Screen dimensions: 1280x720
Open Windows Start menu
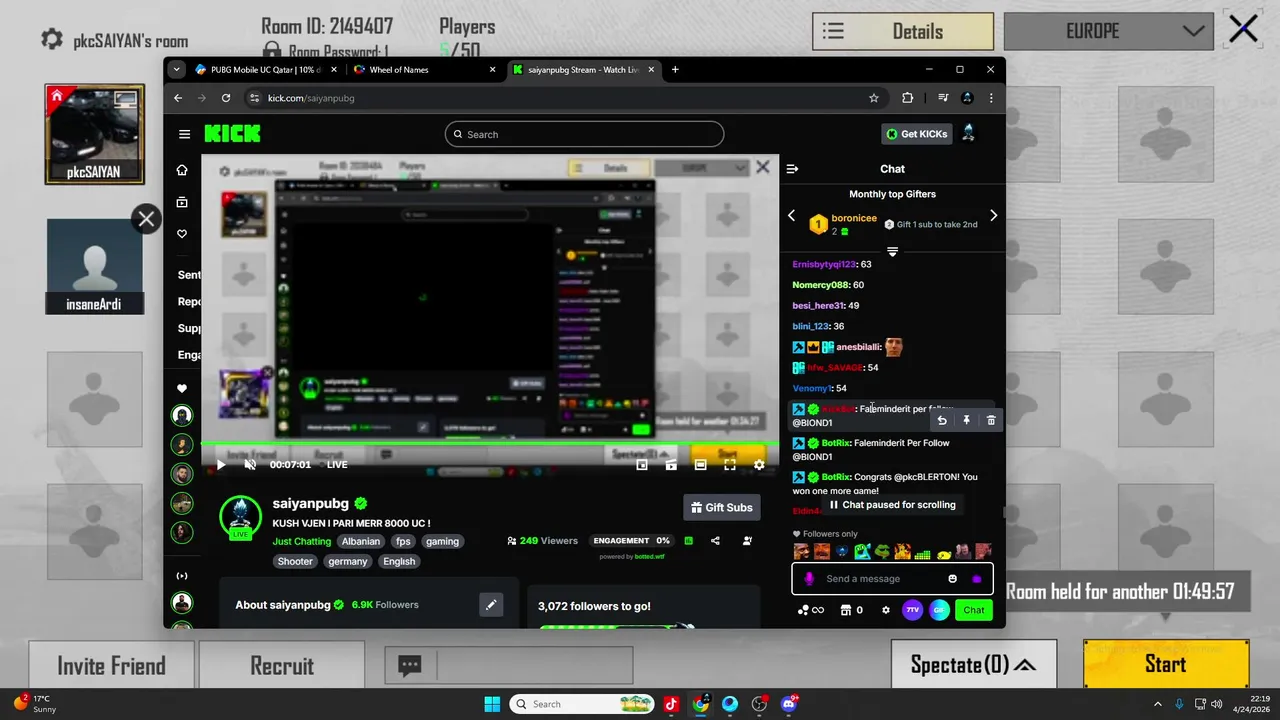(492, 704)
